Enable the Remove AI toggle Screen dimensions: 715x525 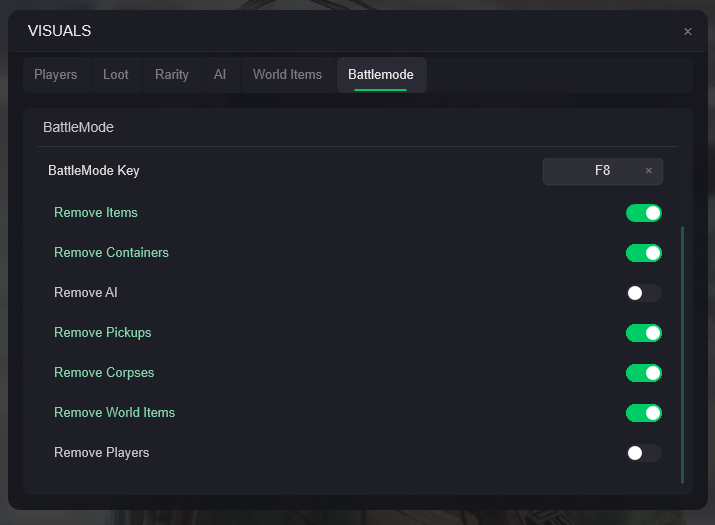(644, 293)
